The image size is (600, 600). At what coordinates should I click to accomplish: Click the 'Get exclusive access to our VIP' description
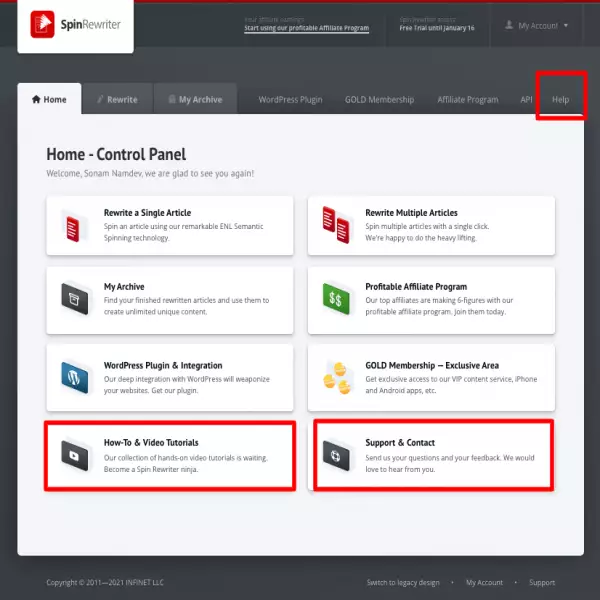point(451,385)
